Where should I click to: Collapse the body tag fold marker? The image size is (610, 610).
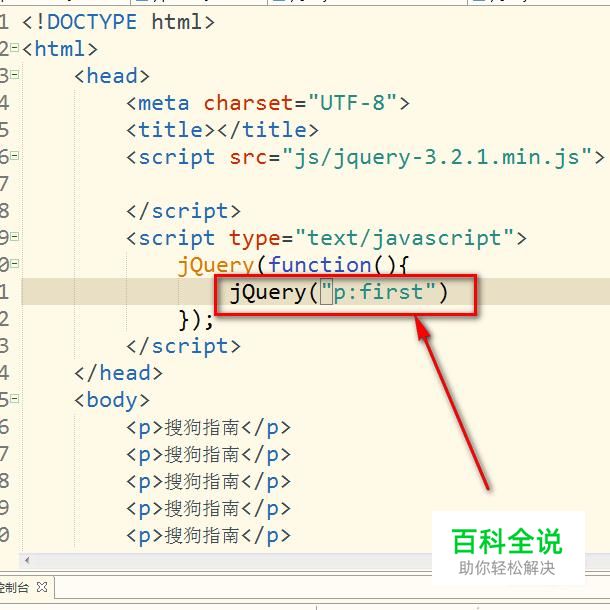14,399
